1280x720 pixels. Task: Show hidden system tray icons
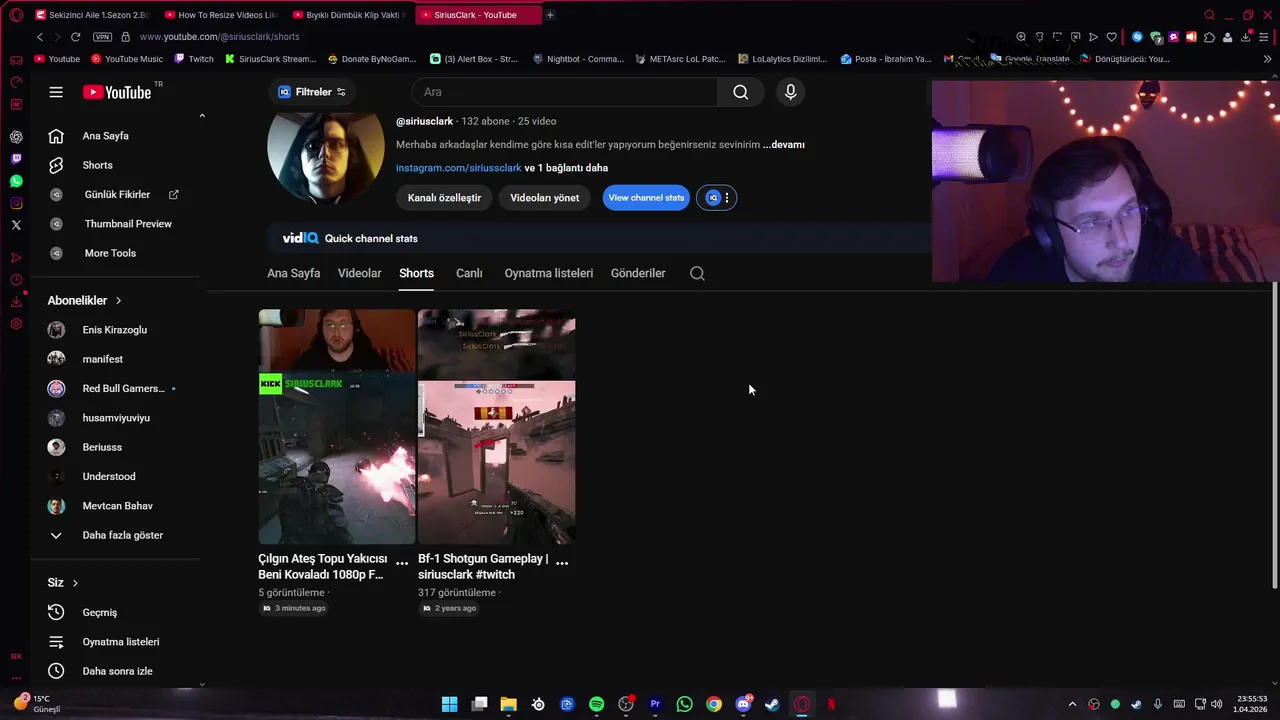click(1073, 704)
